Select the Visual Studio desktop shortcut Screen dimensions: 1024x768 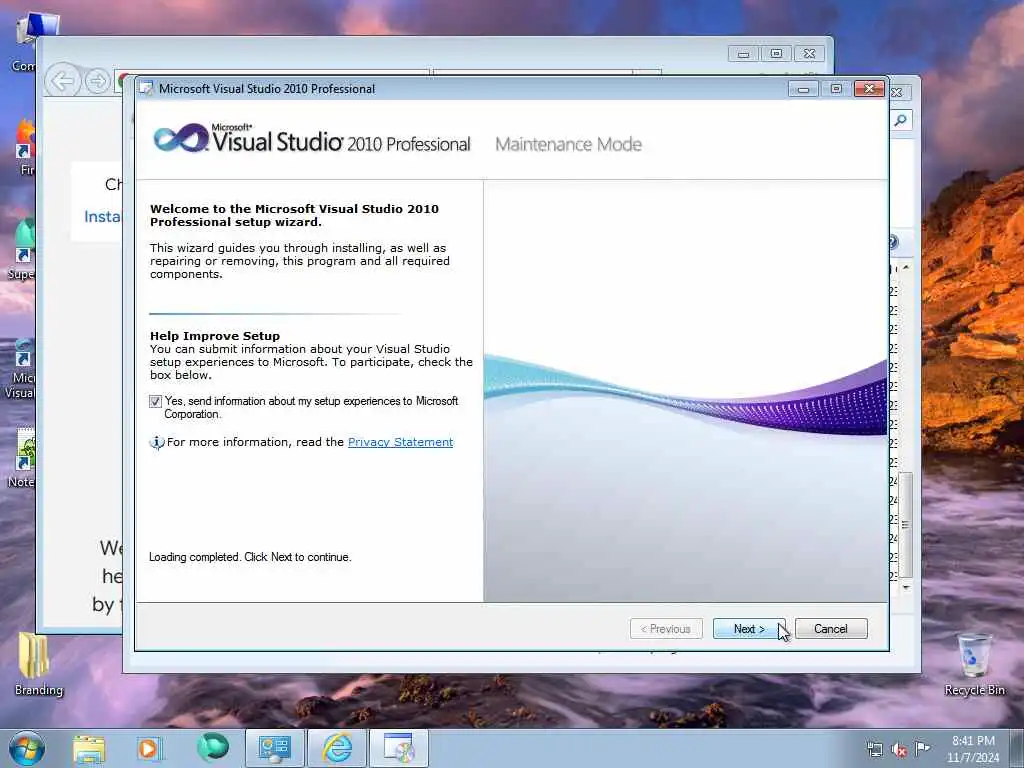pyautogui.click(x=20, y=368)
